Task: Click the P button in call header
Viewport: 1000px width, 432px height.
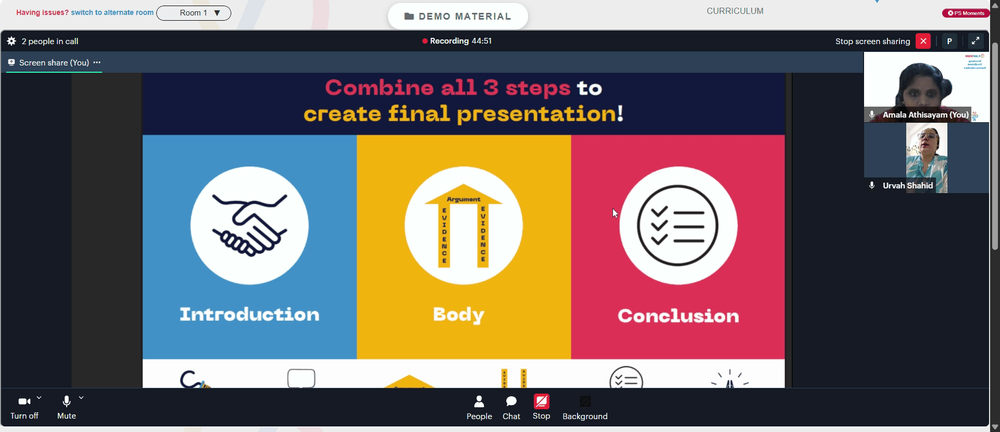Action: coord(949,41)
